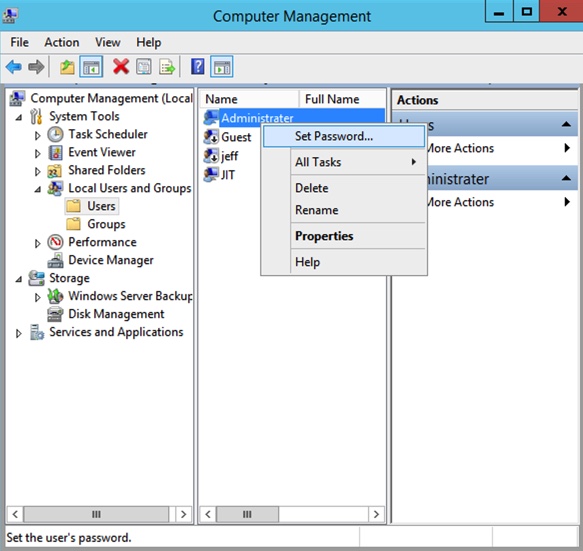Open the Action menu
This screenshot has width=583, height=551.
coord(62,42)
